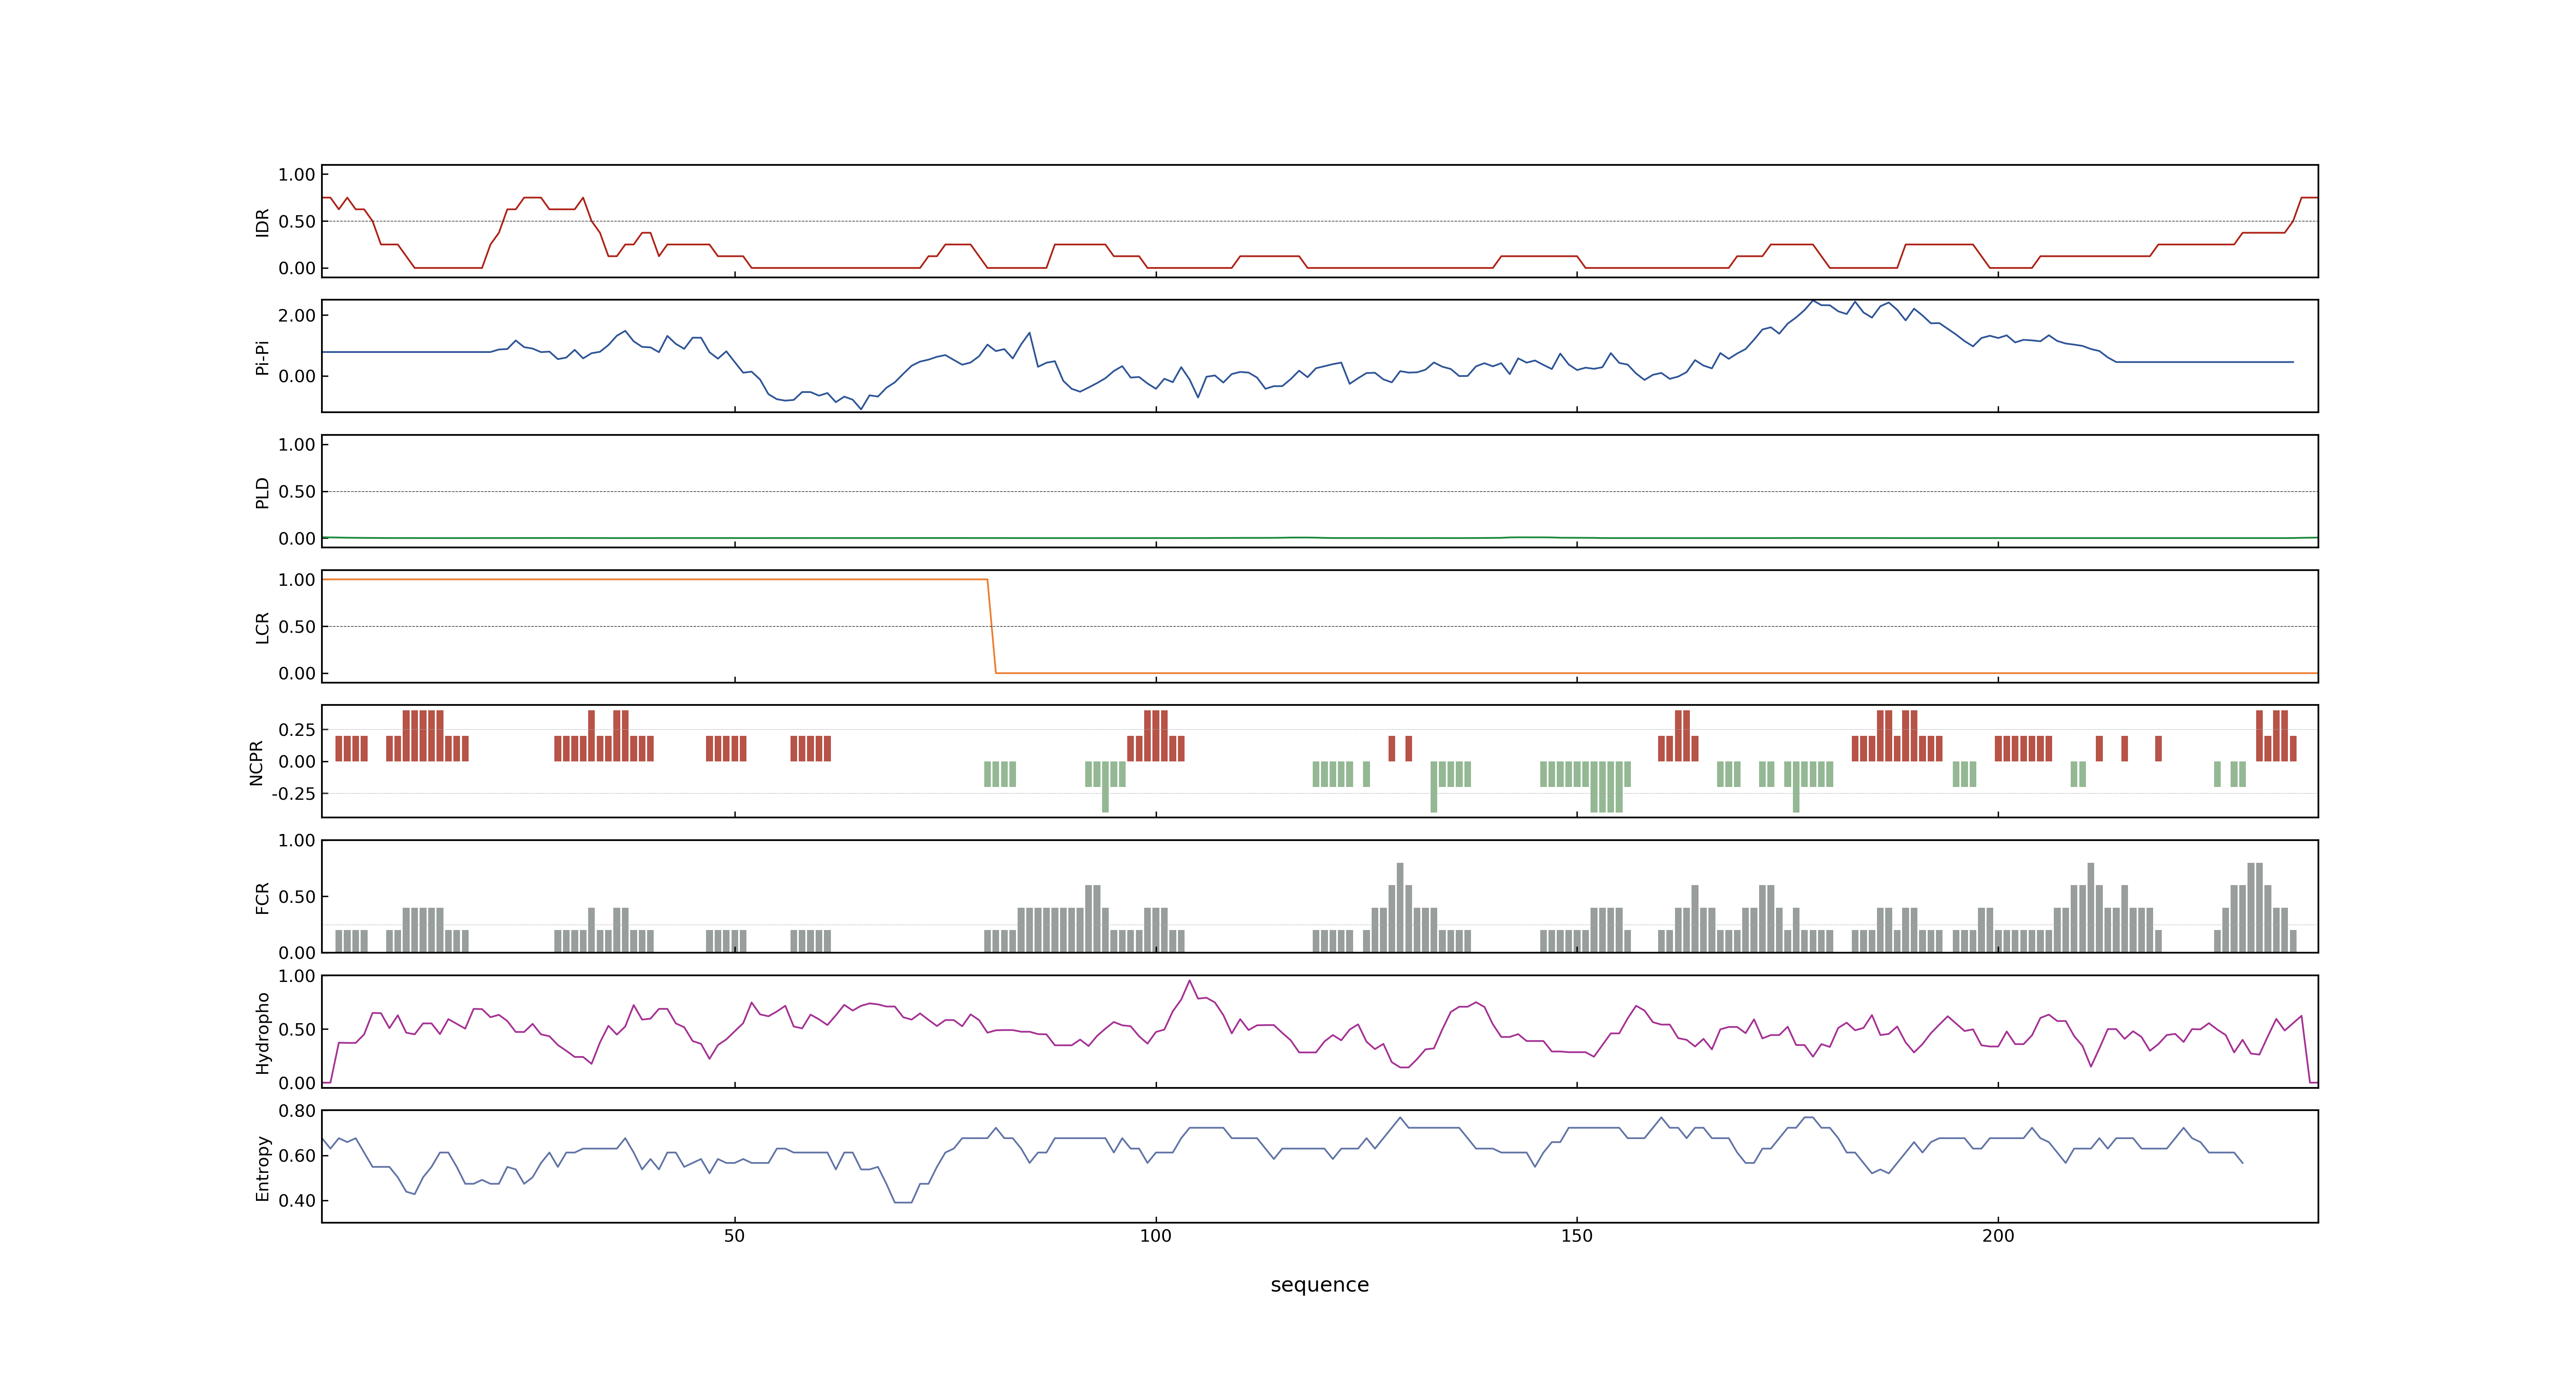Click the Hydropho peak near residue 104

1189,981
